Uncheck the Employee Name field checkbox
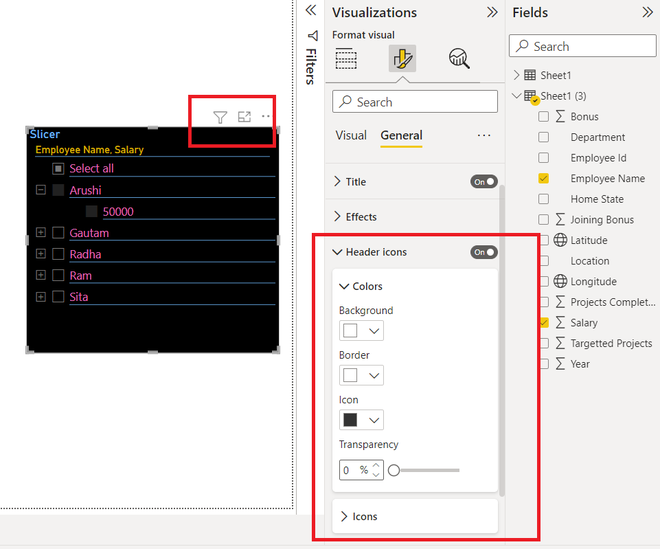Viewport: 660px width, 549px height. (543, 178)
